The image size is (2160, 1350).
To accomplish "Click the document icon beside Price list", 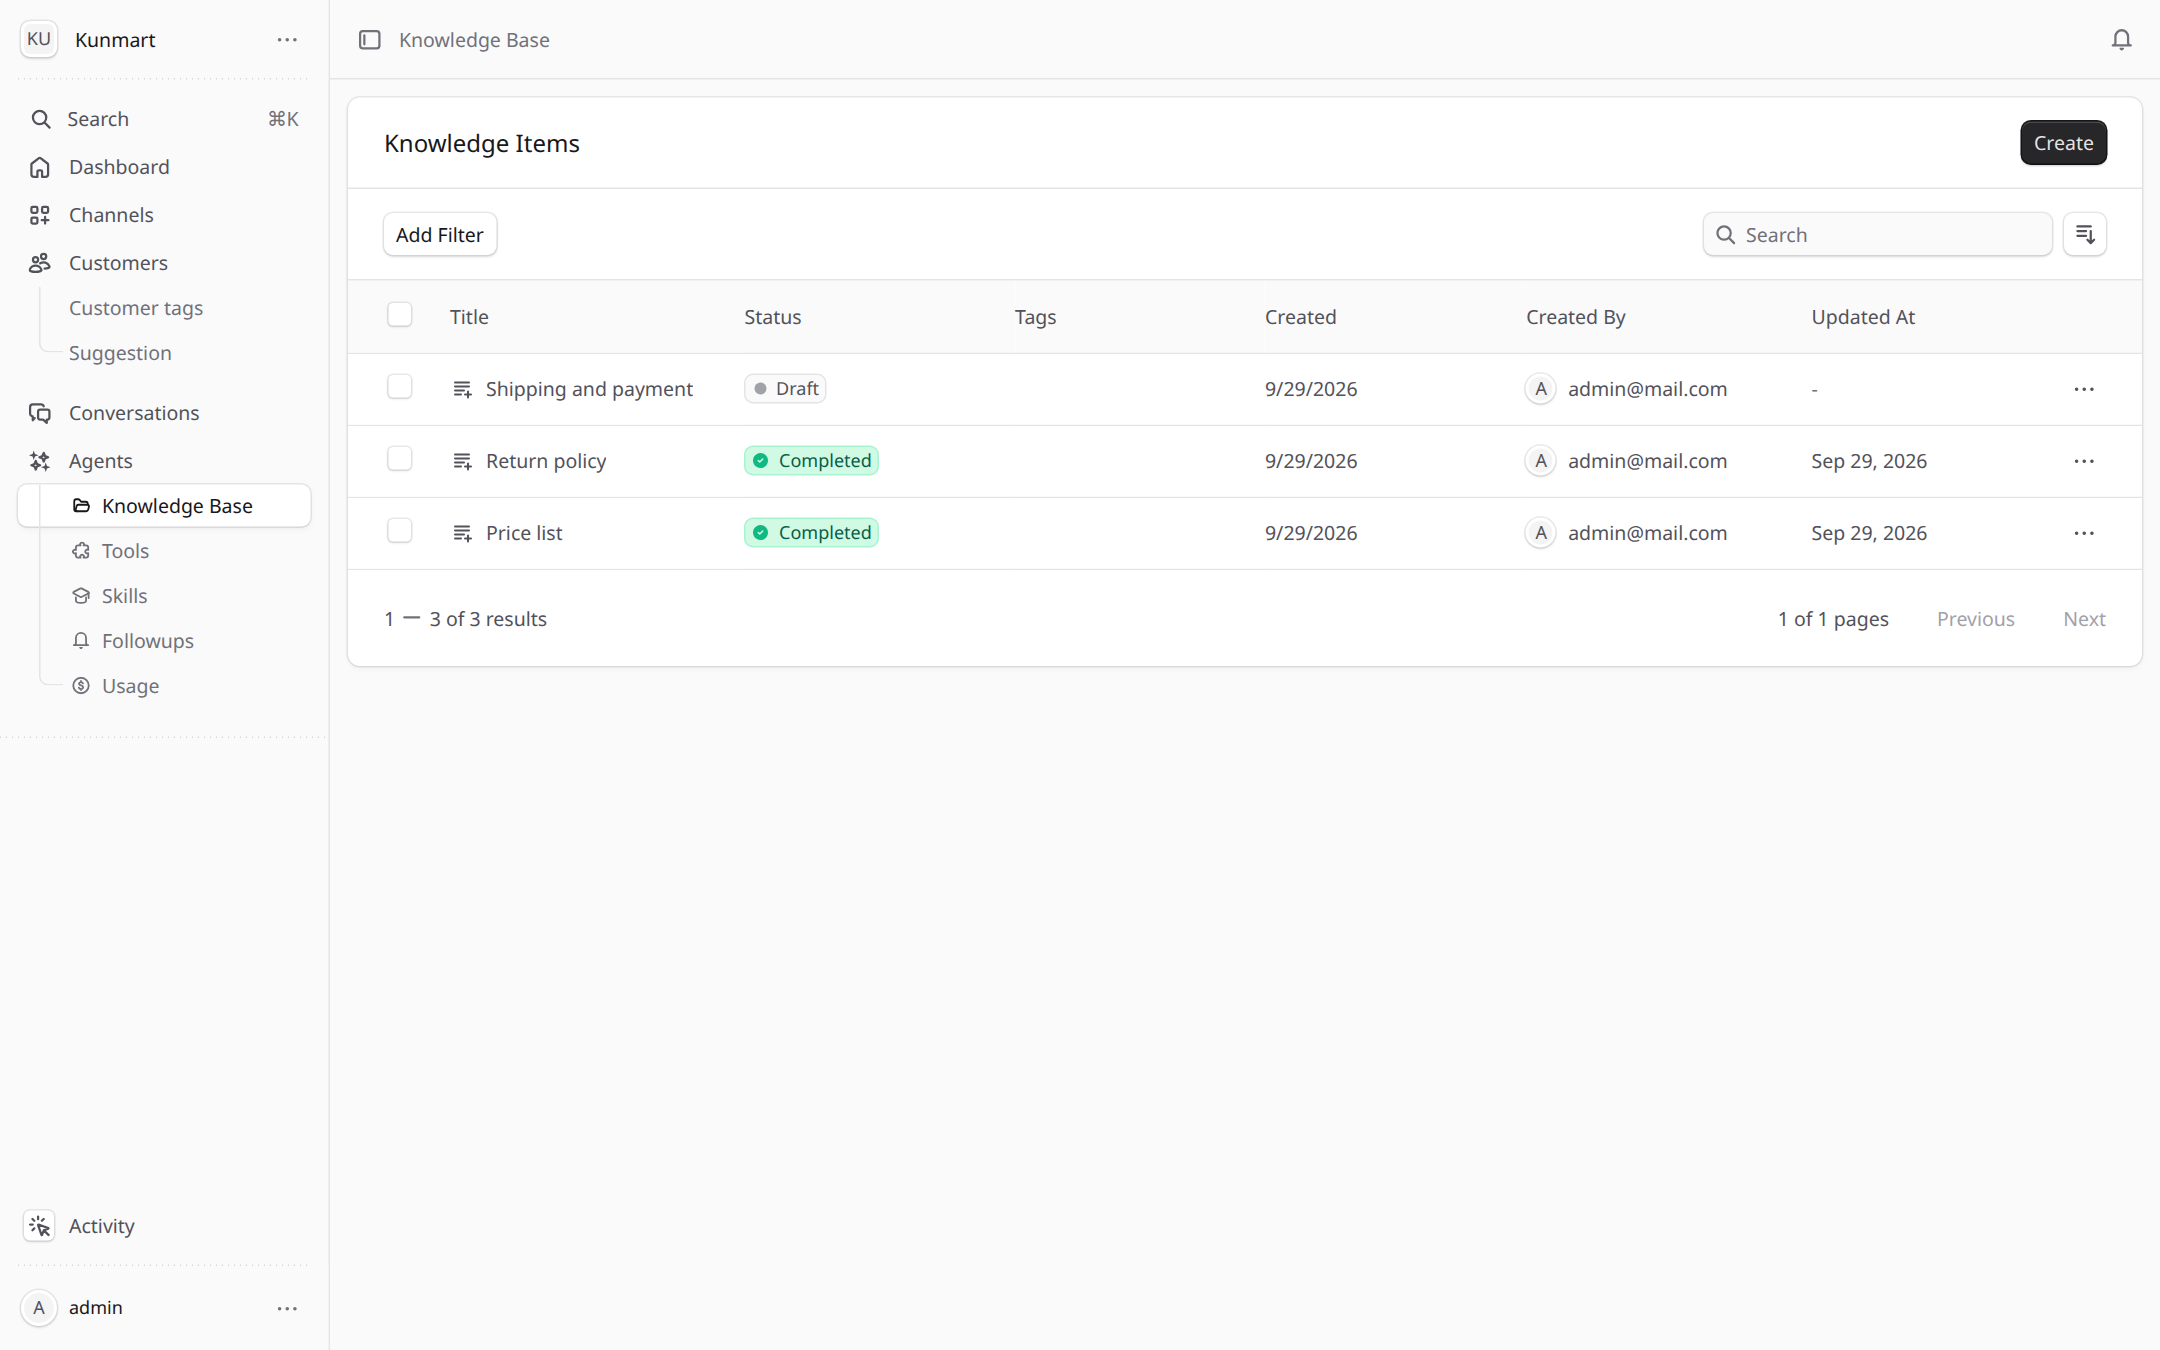I will [x=462, y=533].
